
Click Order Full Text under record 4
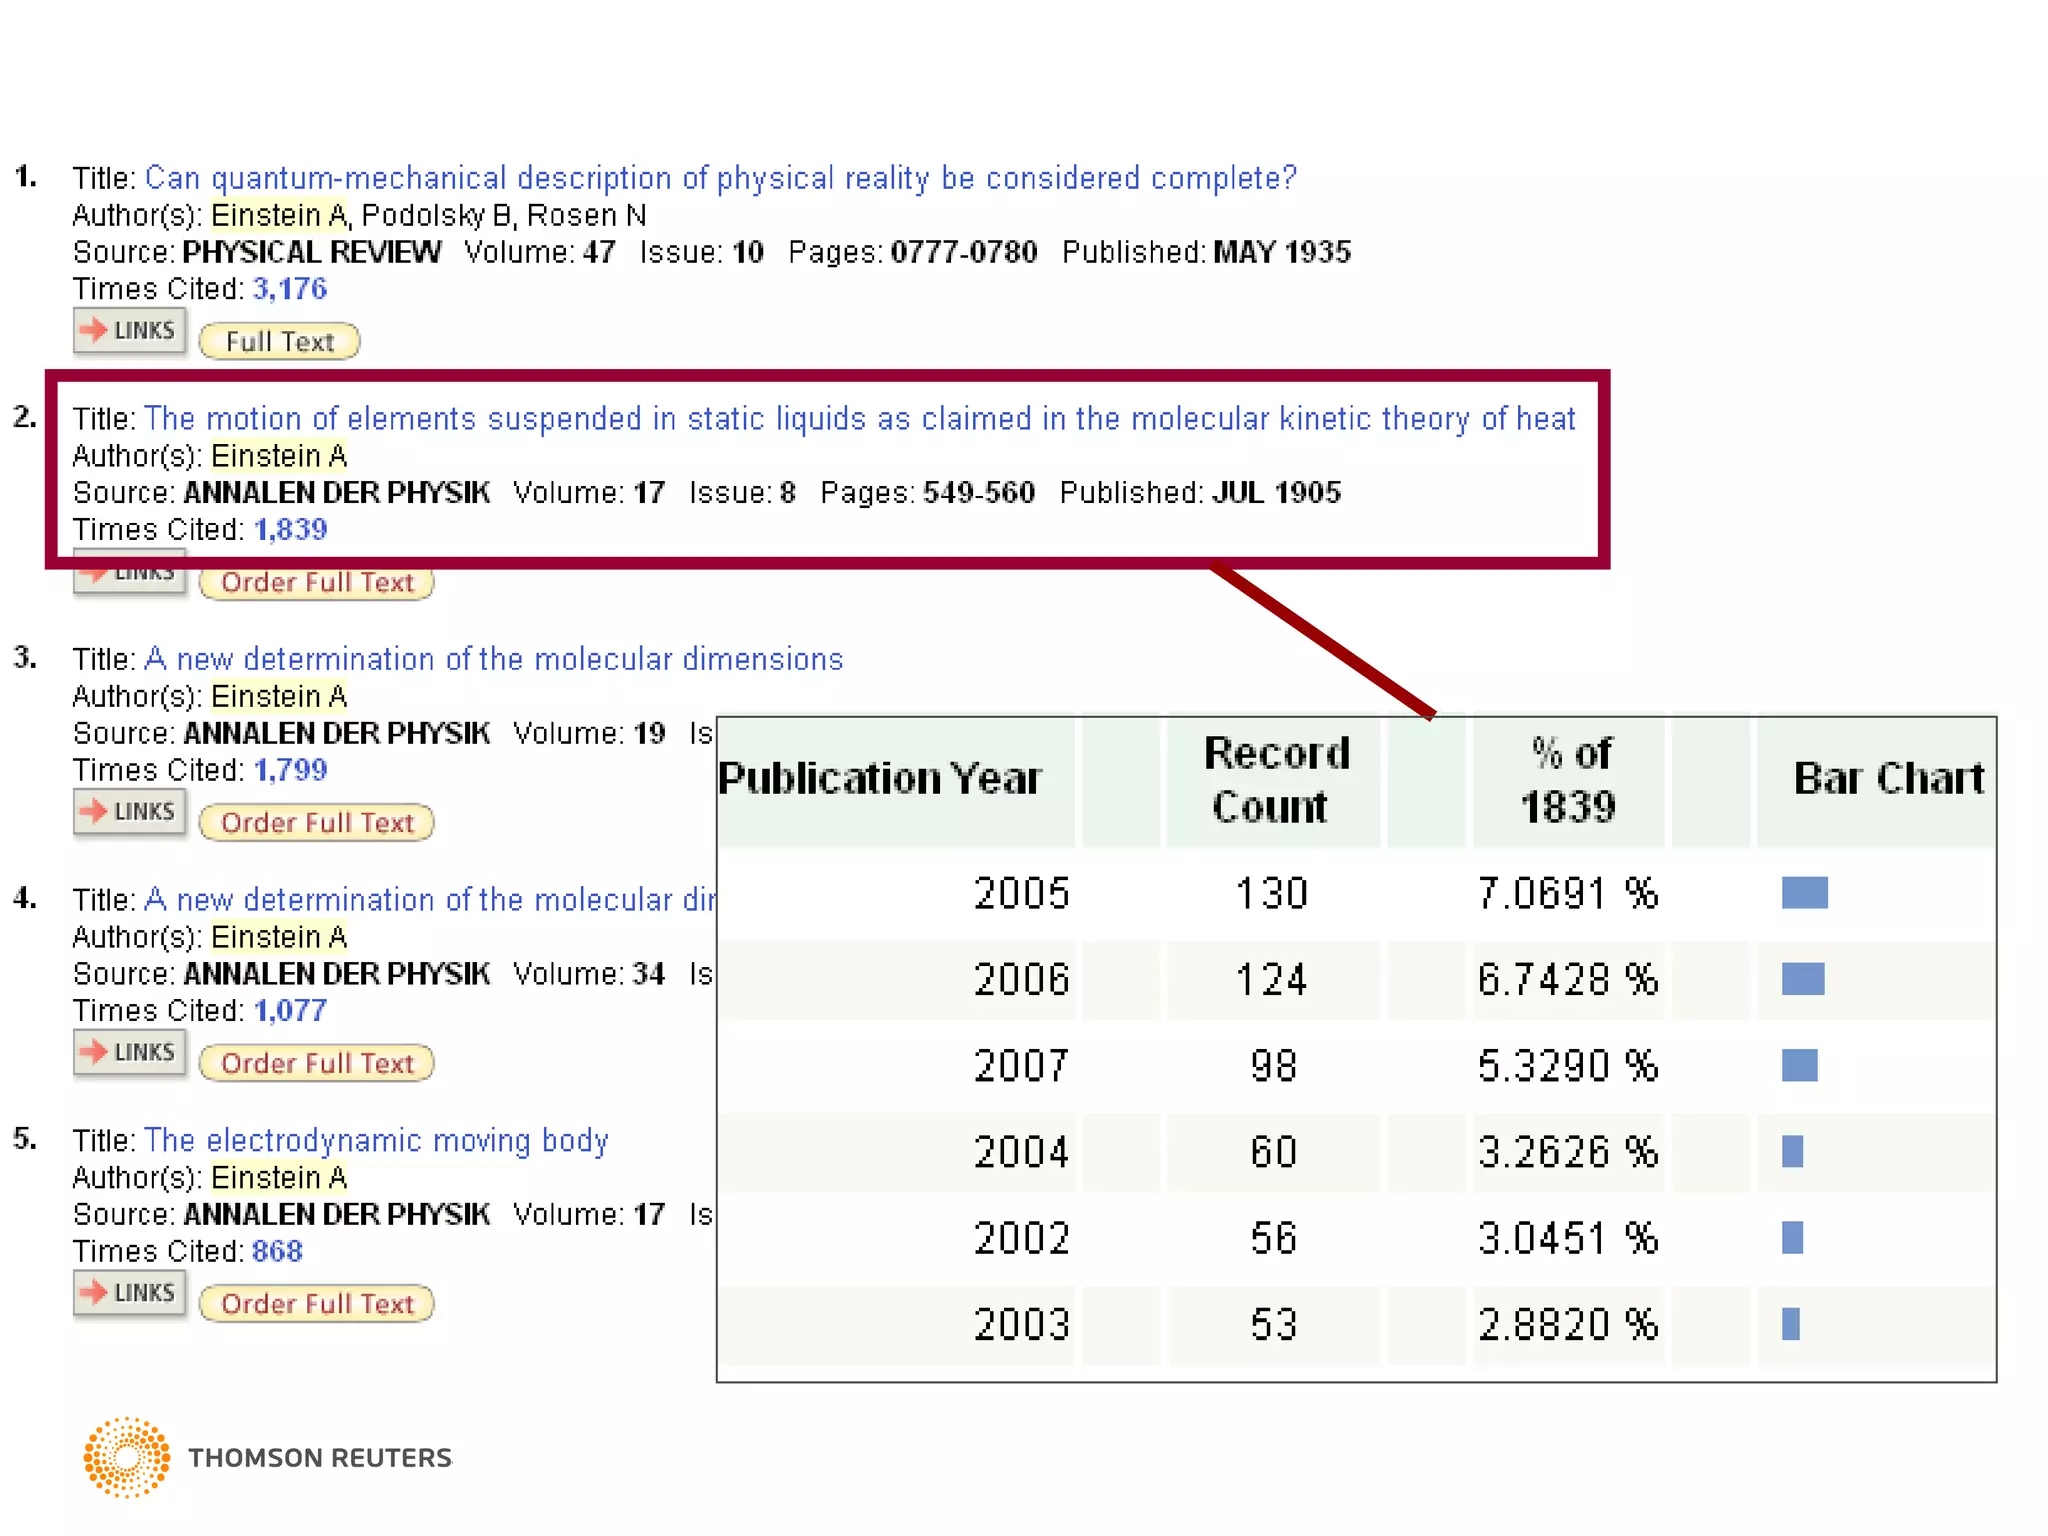pos(316,1064)
